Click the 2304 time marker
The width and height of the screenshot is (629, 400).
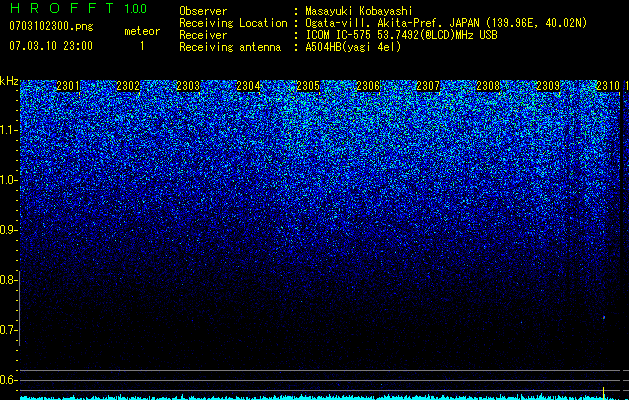pos(248,86)
